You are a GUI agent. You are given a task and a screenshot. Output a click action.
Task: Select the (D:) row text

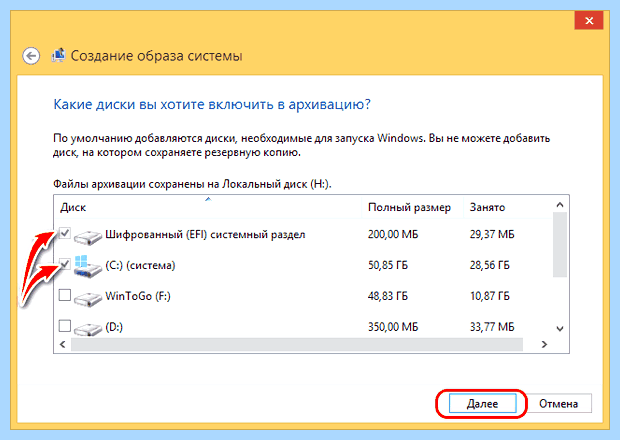[114, 327]
